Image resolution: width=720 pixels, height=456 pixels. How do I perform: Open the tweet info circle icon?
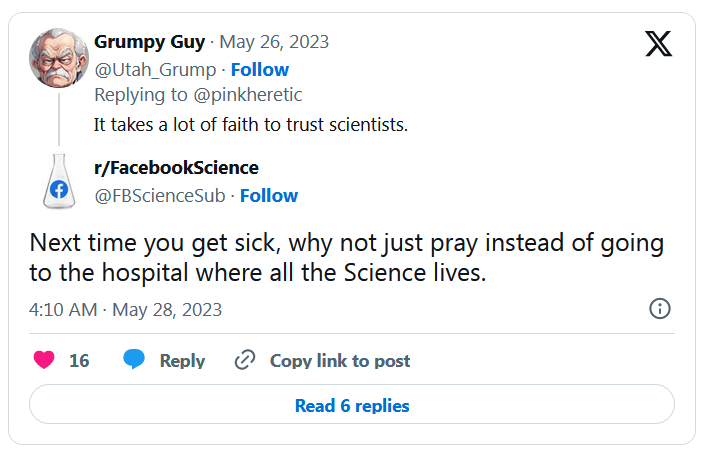(660, 308)
